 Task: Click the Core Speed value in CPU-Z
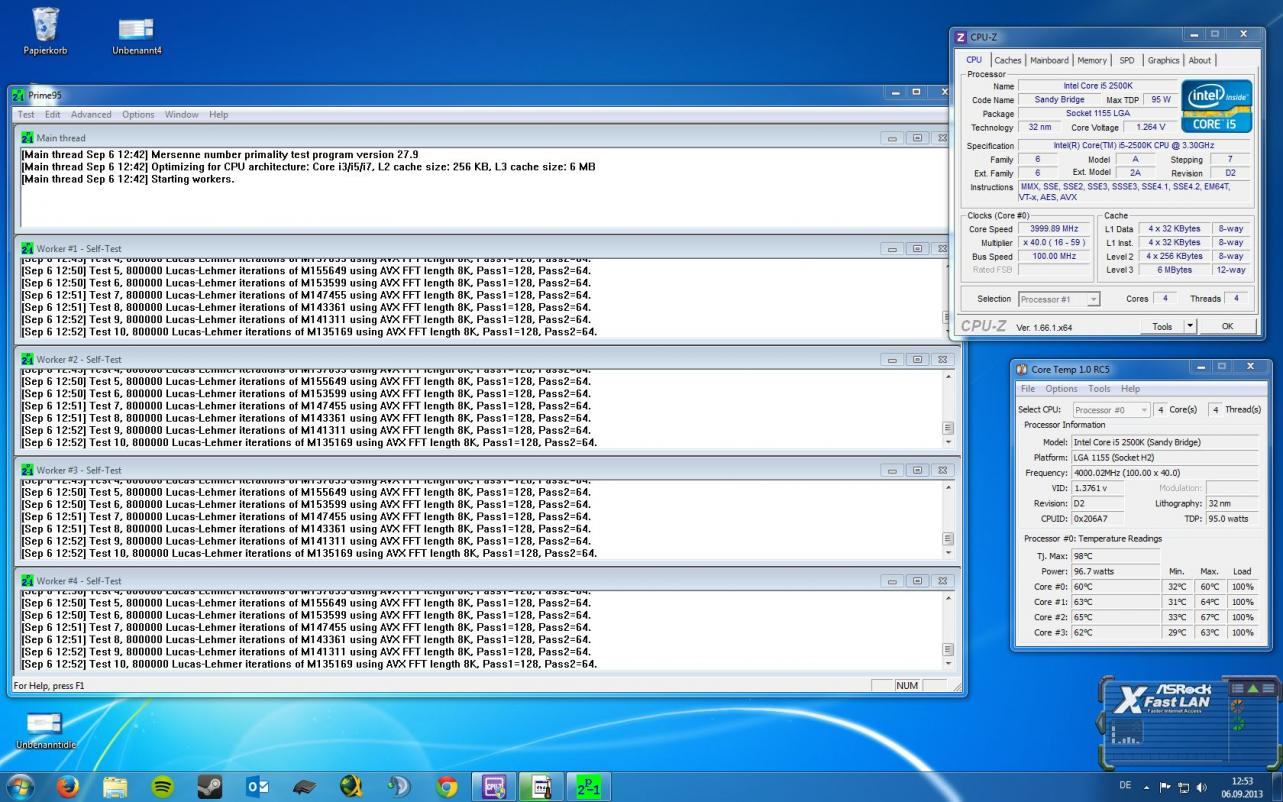pyautogui.click(x=1054, y=229)
